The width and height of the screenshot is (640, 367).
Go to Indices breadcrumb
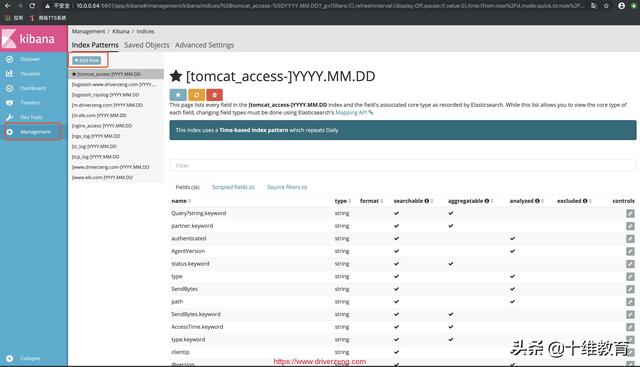[145, 31]
